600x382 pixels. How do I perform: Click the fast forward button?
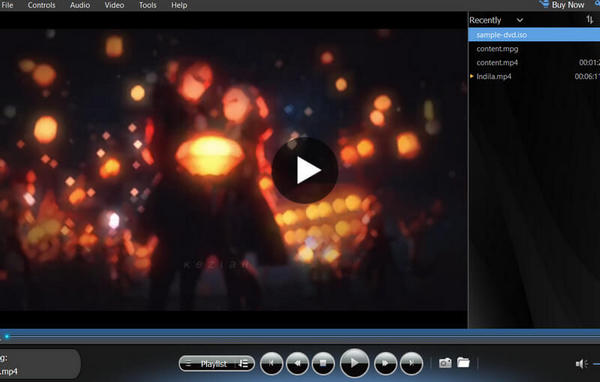(x=385, y=363)
